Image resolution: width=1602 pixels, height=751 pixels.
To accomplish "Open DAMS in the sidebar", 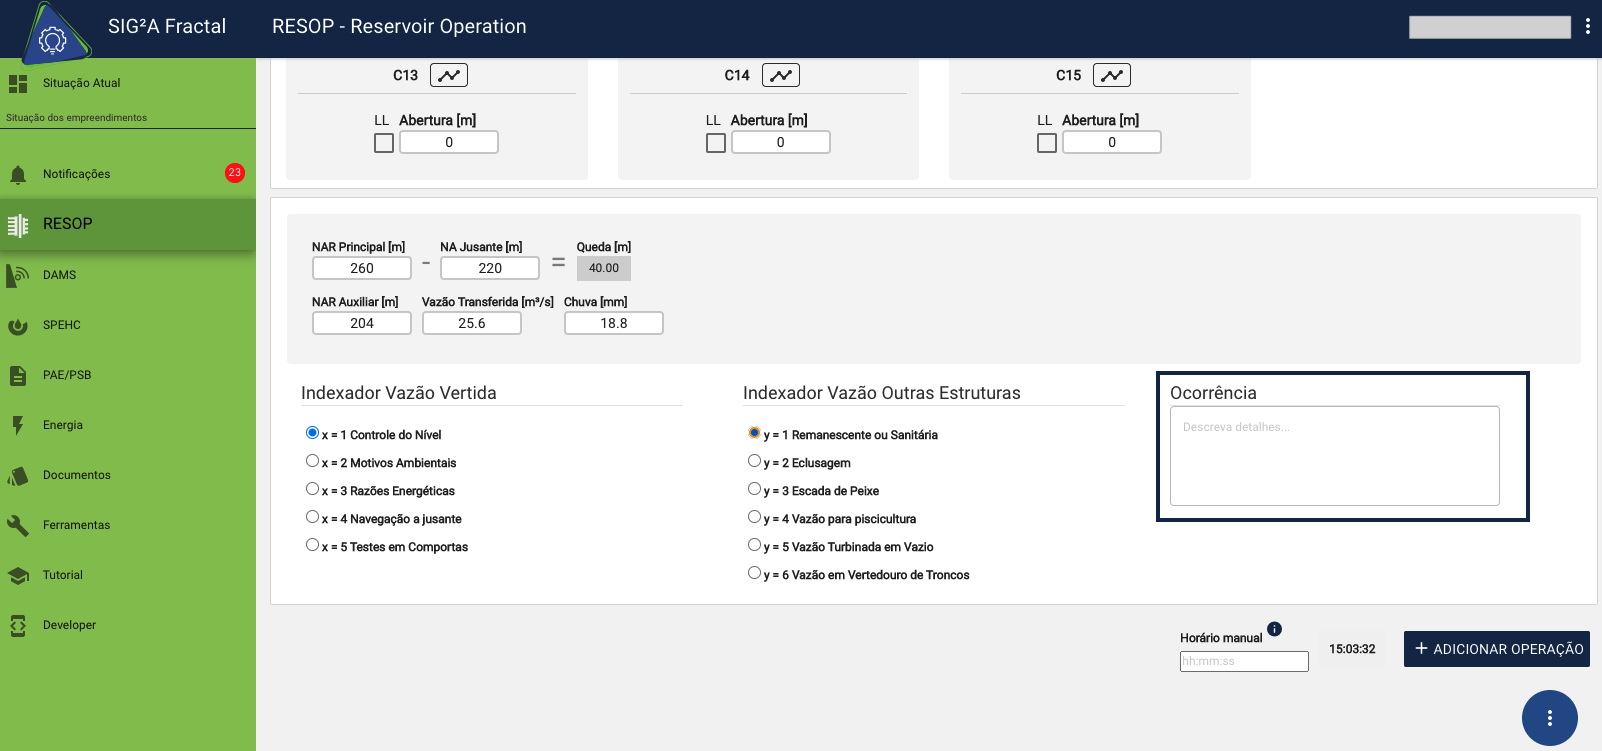I will click(60, 275).
